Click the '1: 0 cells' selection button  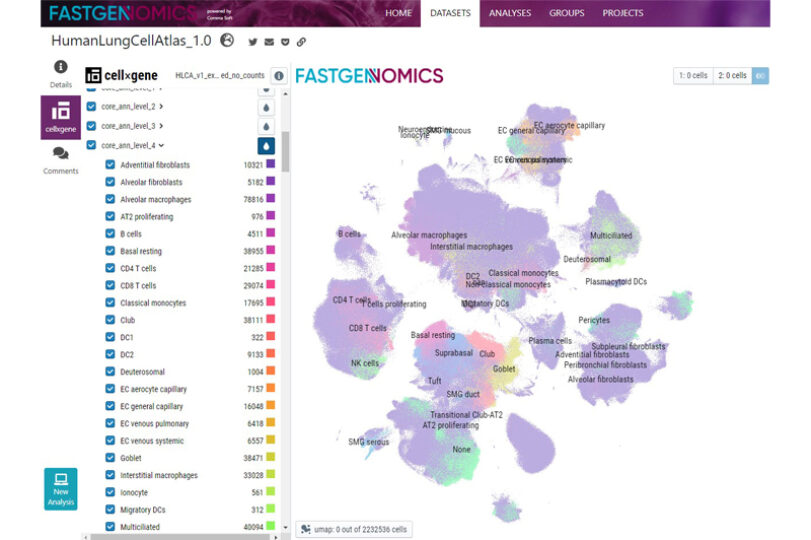[693, 76]
